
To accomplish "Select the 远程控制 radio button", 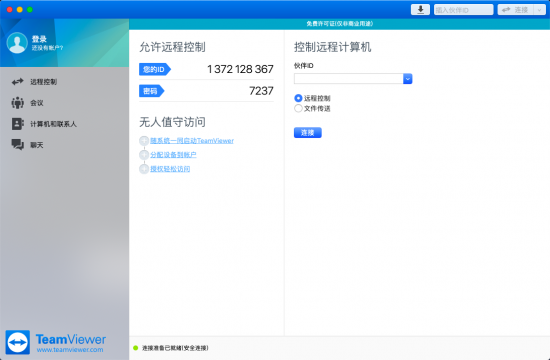I will pos(298,98).
